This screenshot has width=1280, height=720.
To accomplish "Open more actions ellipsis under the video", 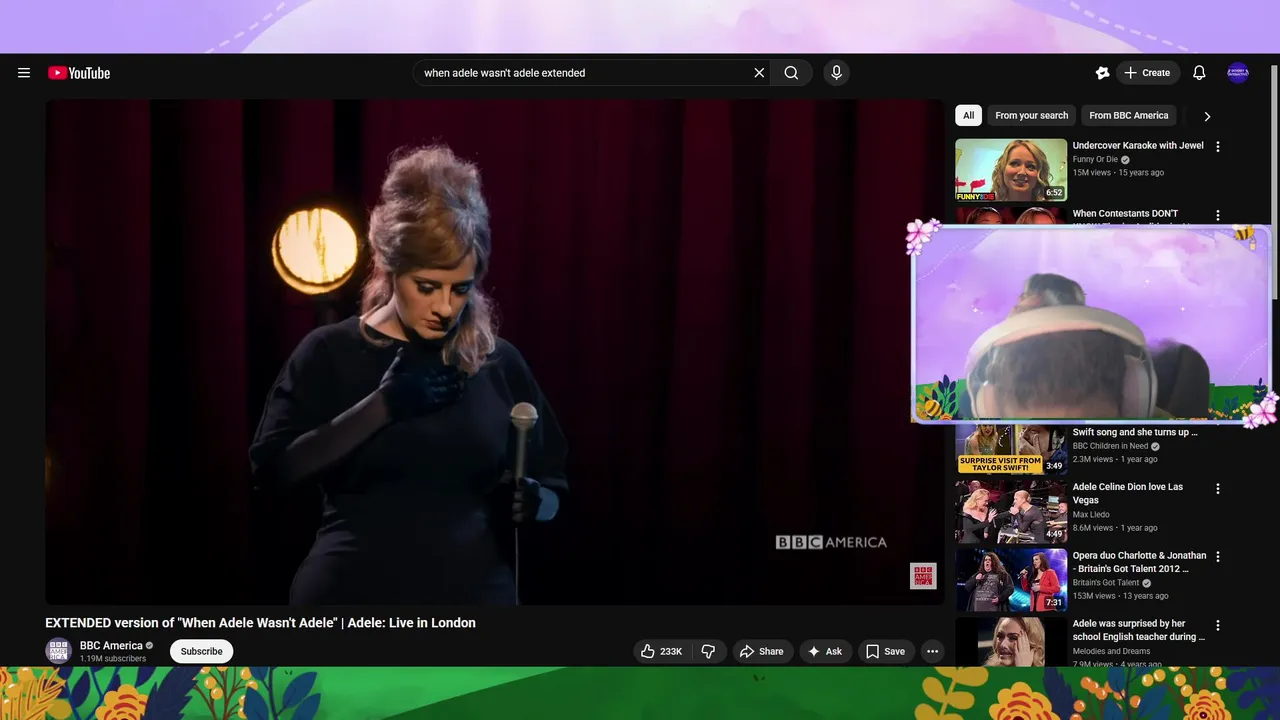I will coord(932,651).
